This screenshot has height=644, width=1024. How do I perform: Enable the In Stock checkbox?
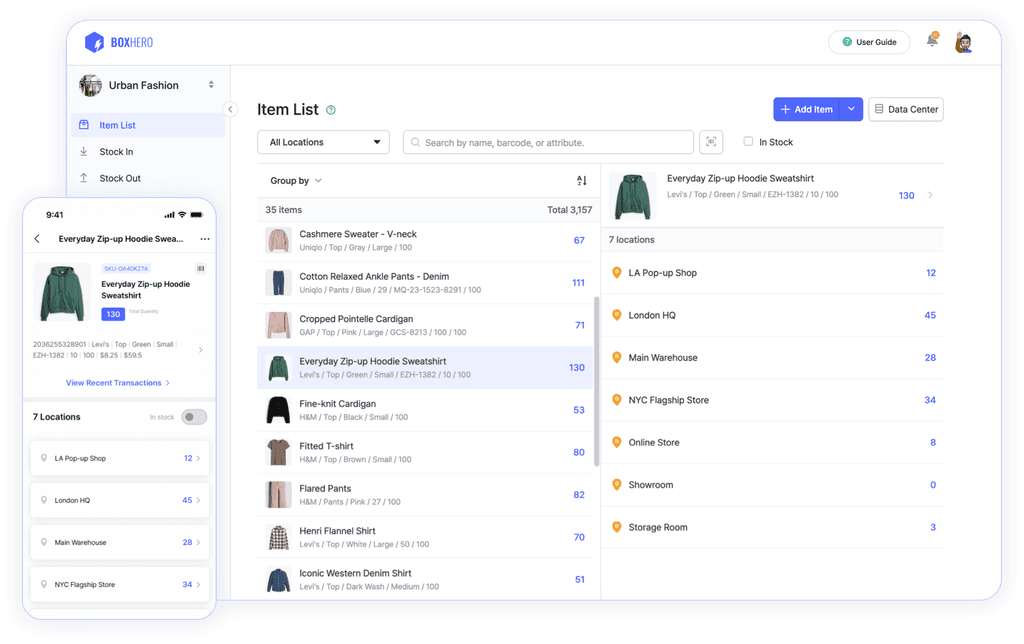pos(748,142)
